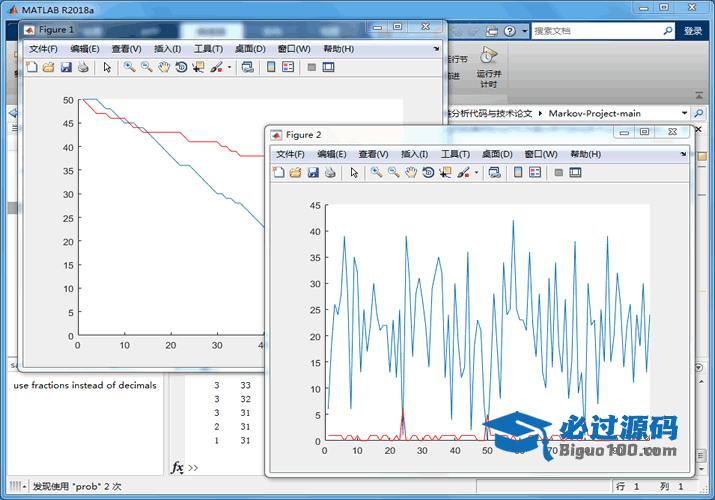The height and width of the screenshot is (500, 715).
Task: Open Brush color dropdown arrow in Figure 1
Action: [x=229, y=67]
